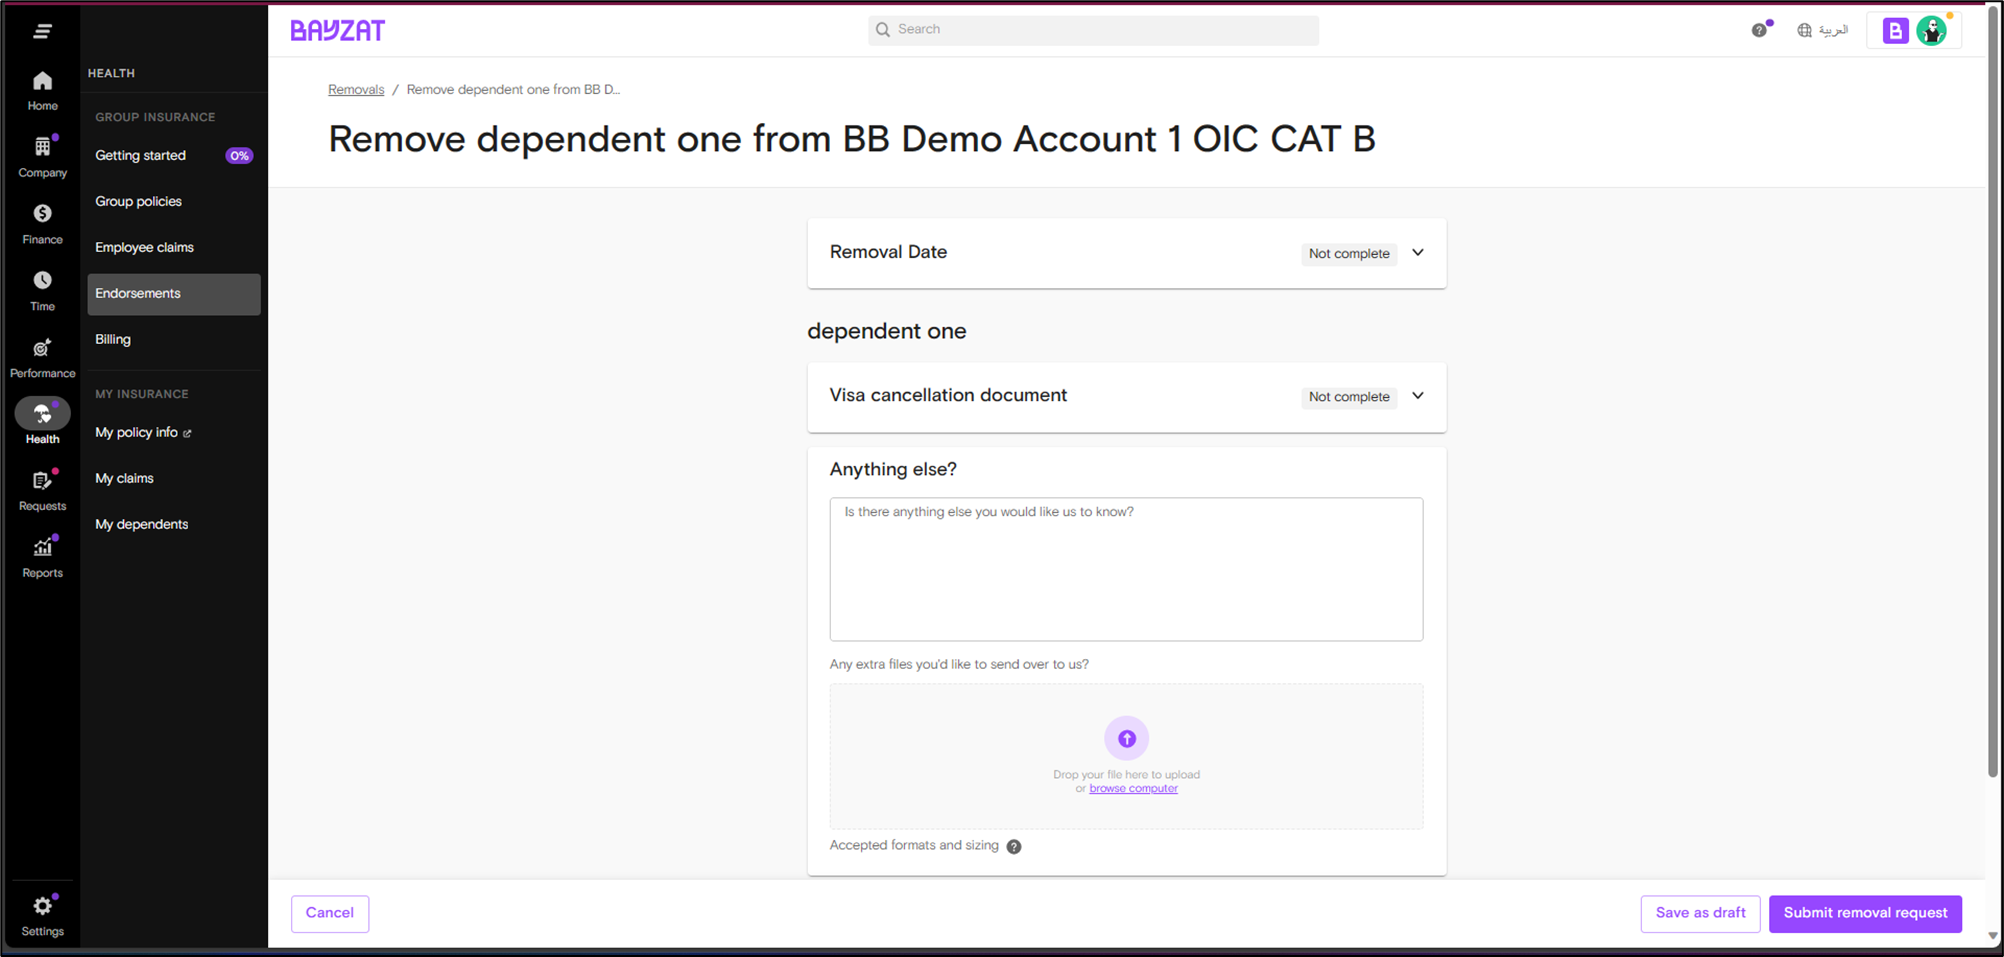Click the upload arrow icon
Screen dimensions: 2004x957
click(x=1126, y=739)
